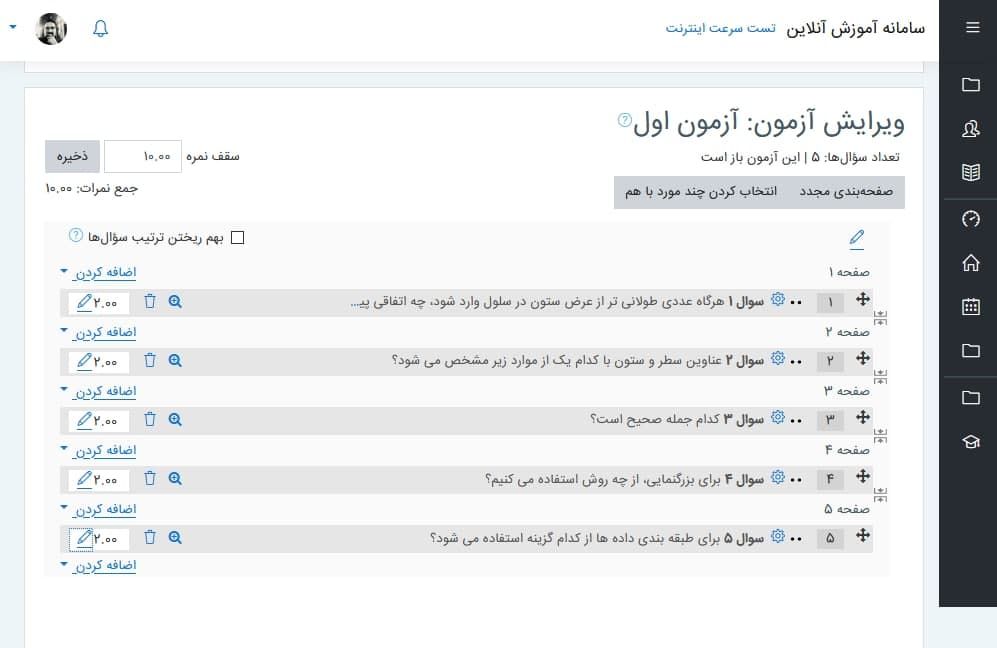Open the user avatar picture

coord(52,29)
